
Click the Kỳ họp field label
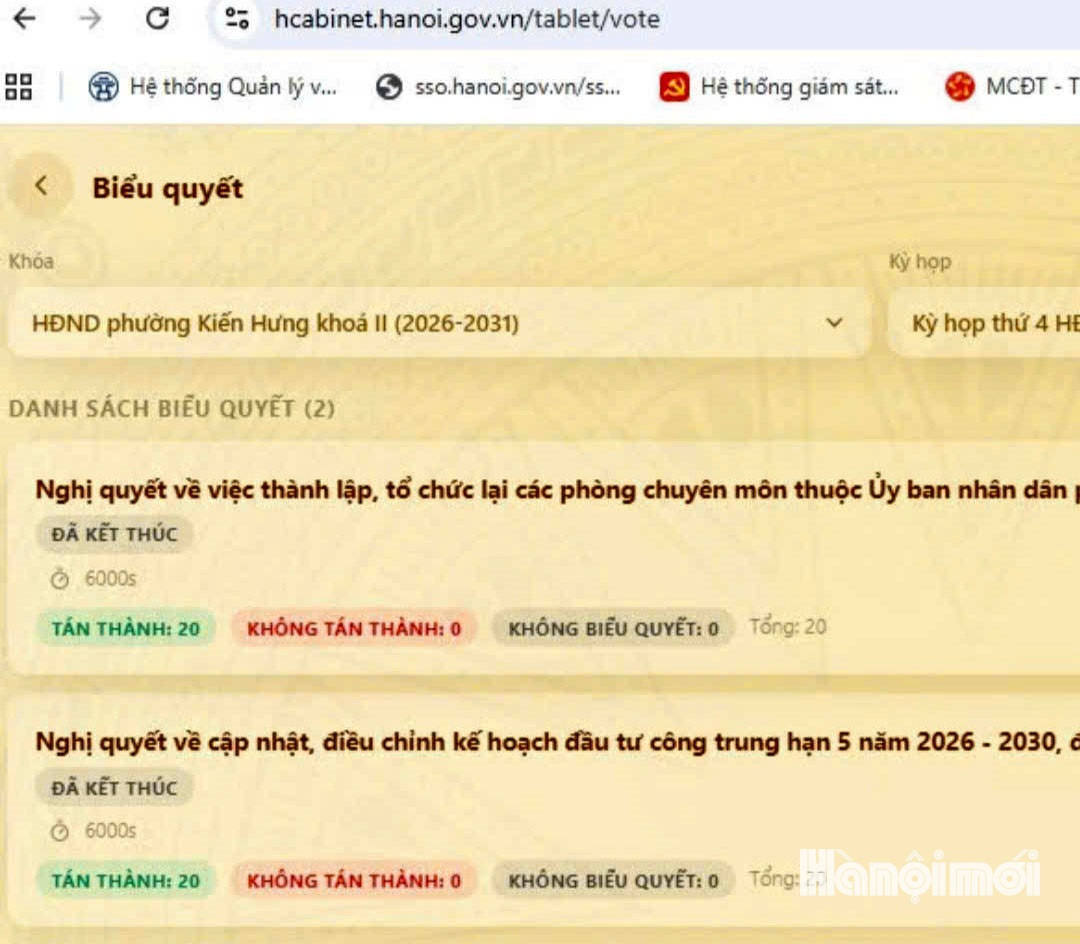click(920, 262)
